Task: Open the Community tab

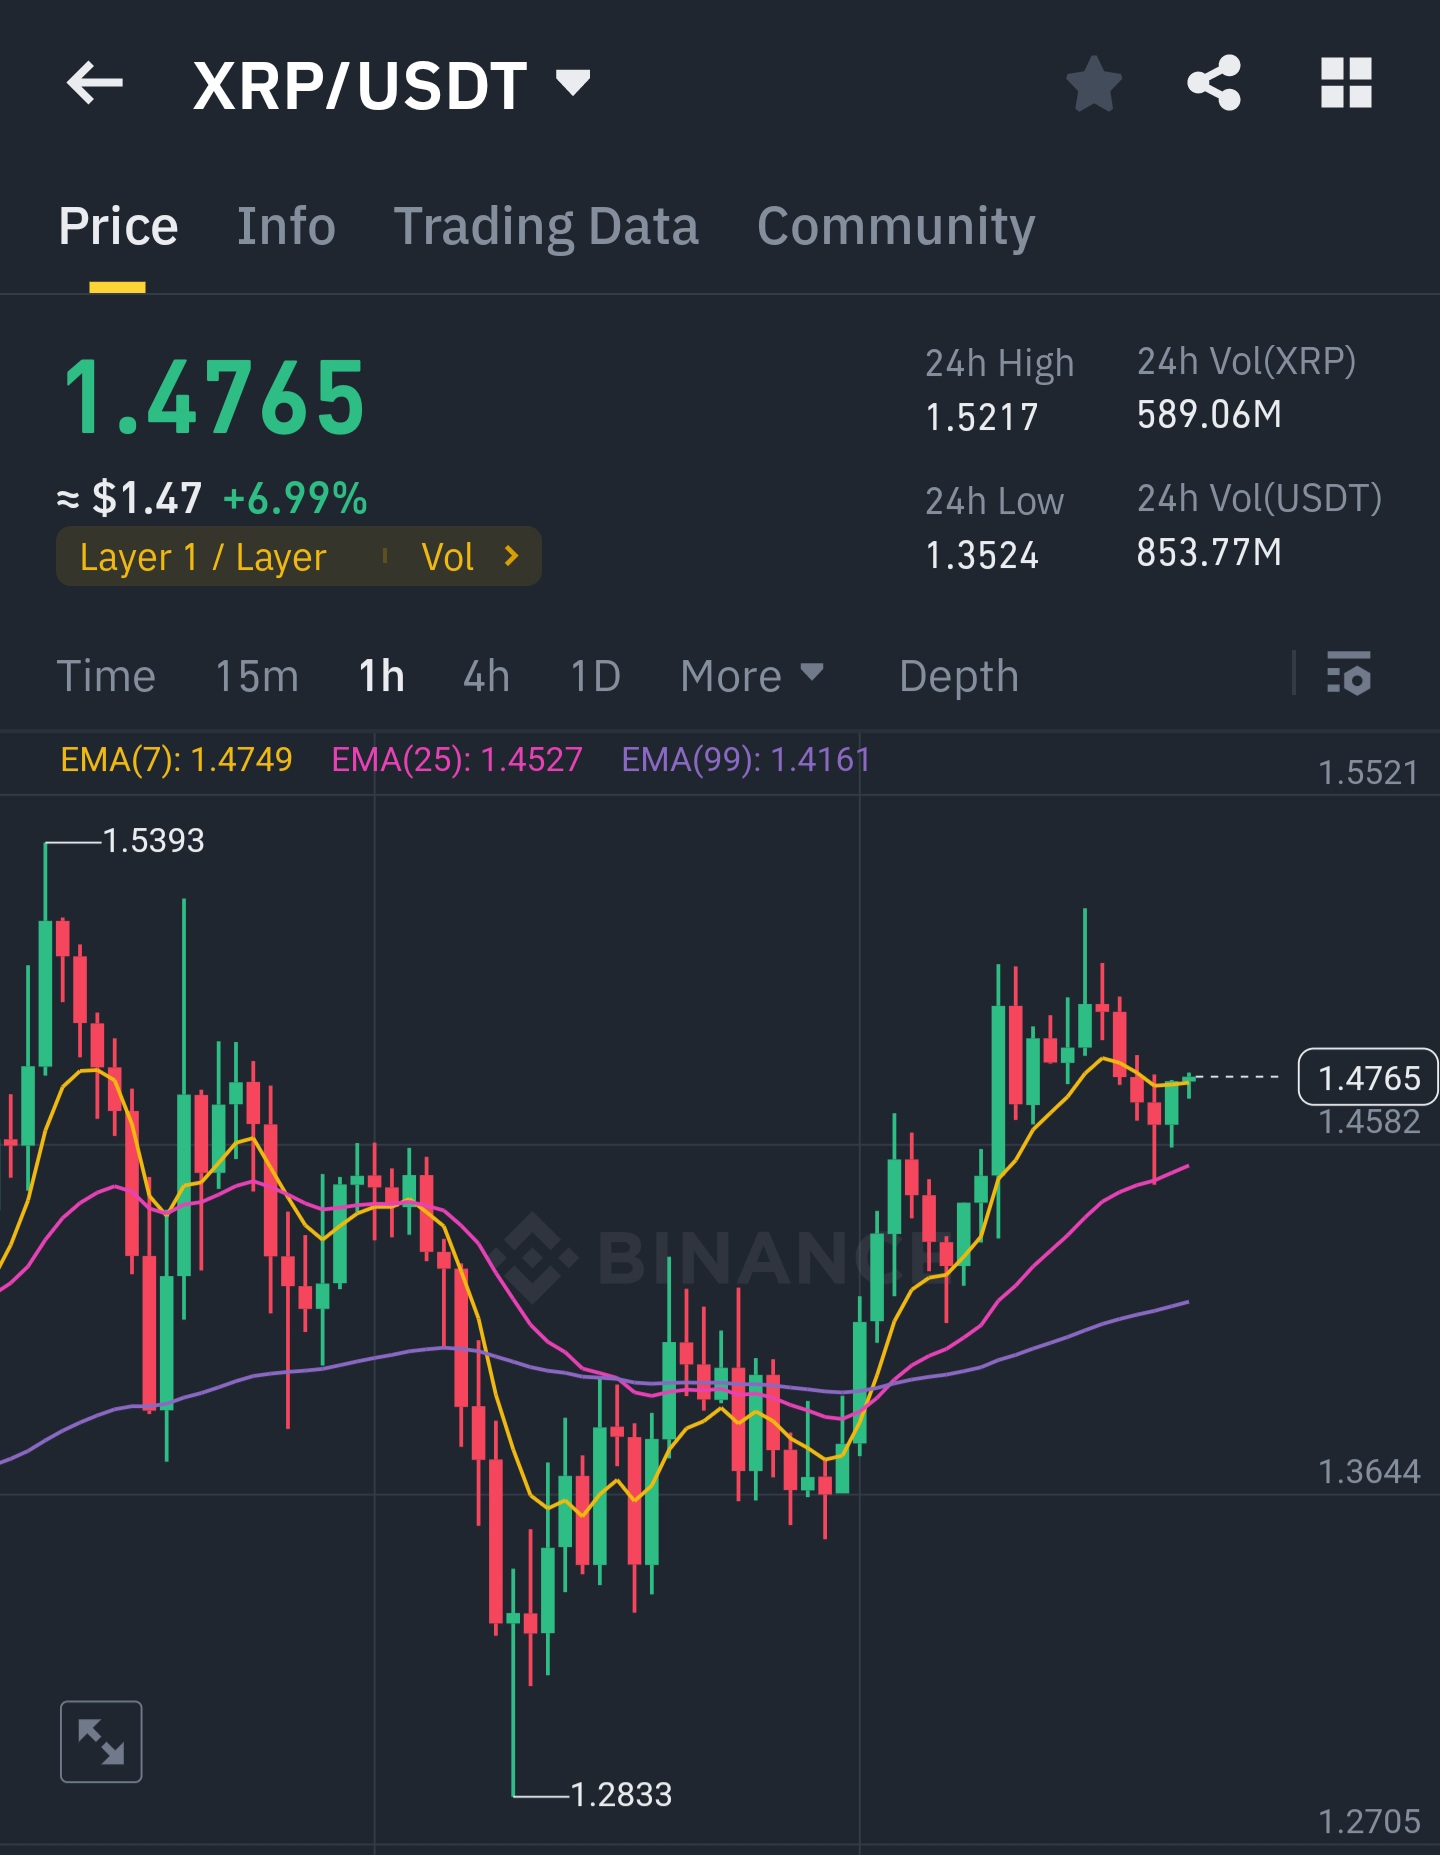Action: tap(896, 226)
